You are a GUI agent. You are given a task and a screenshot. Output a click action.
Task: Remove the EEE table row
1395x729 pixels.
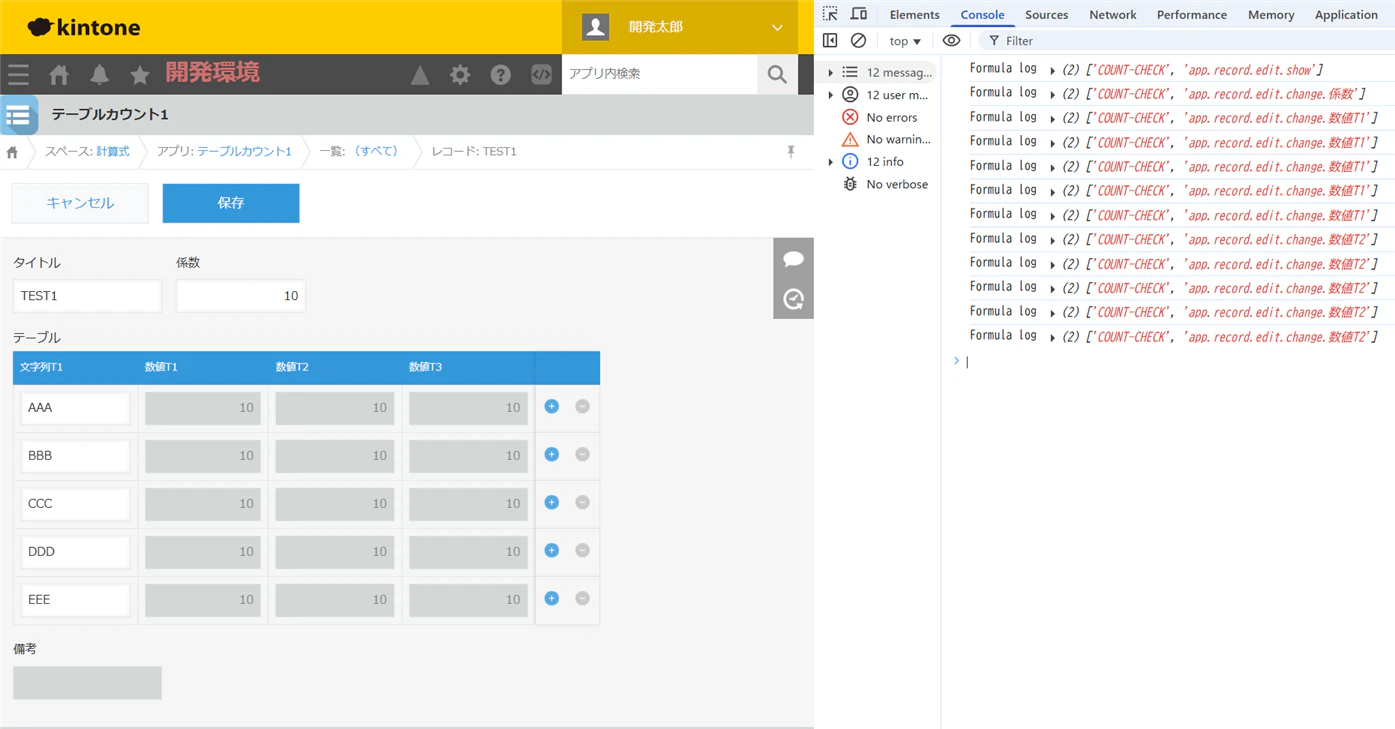click(x=582, y=599)
